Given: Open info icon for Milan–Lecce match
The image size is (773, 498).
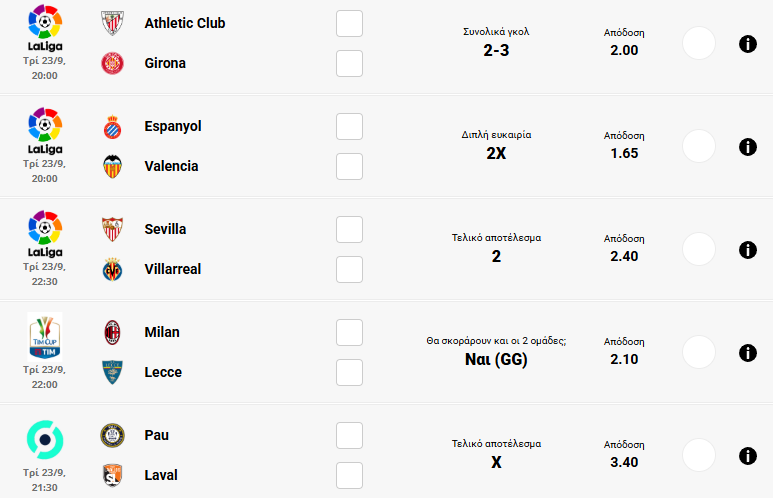Looking at the screenshot, I should click(747, 353).
